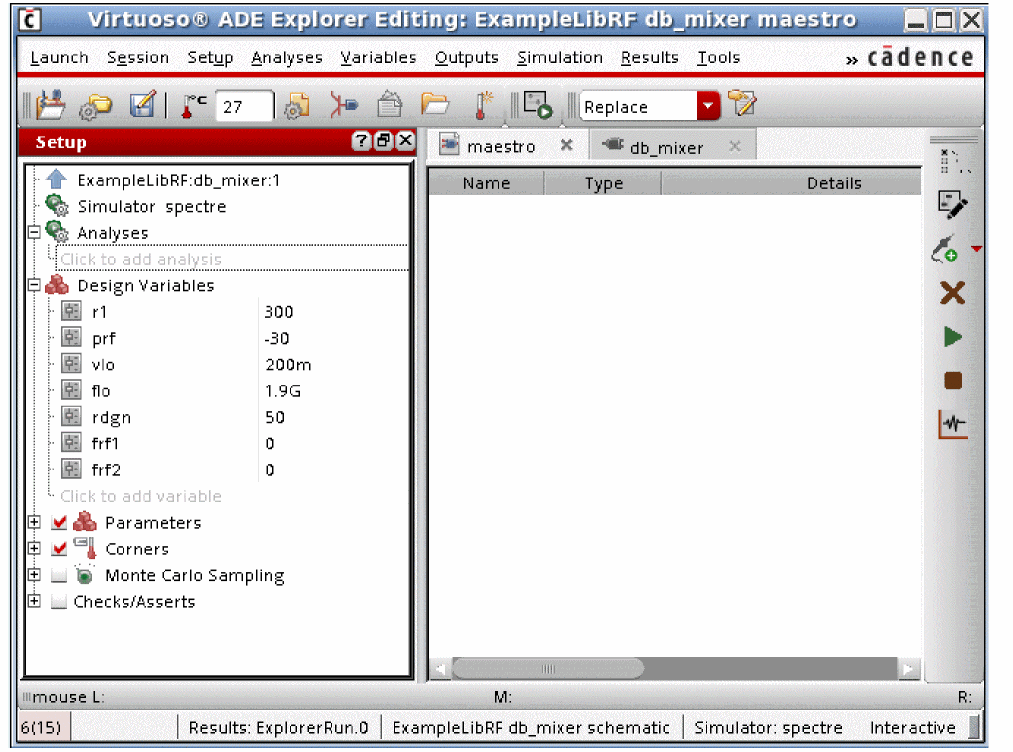Screen dimensions: 1013x752
Task: Close the maestro tab
Action: 566,145
